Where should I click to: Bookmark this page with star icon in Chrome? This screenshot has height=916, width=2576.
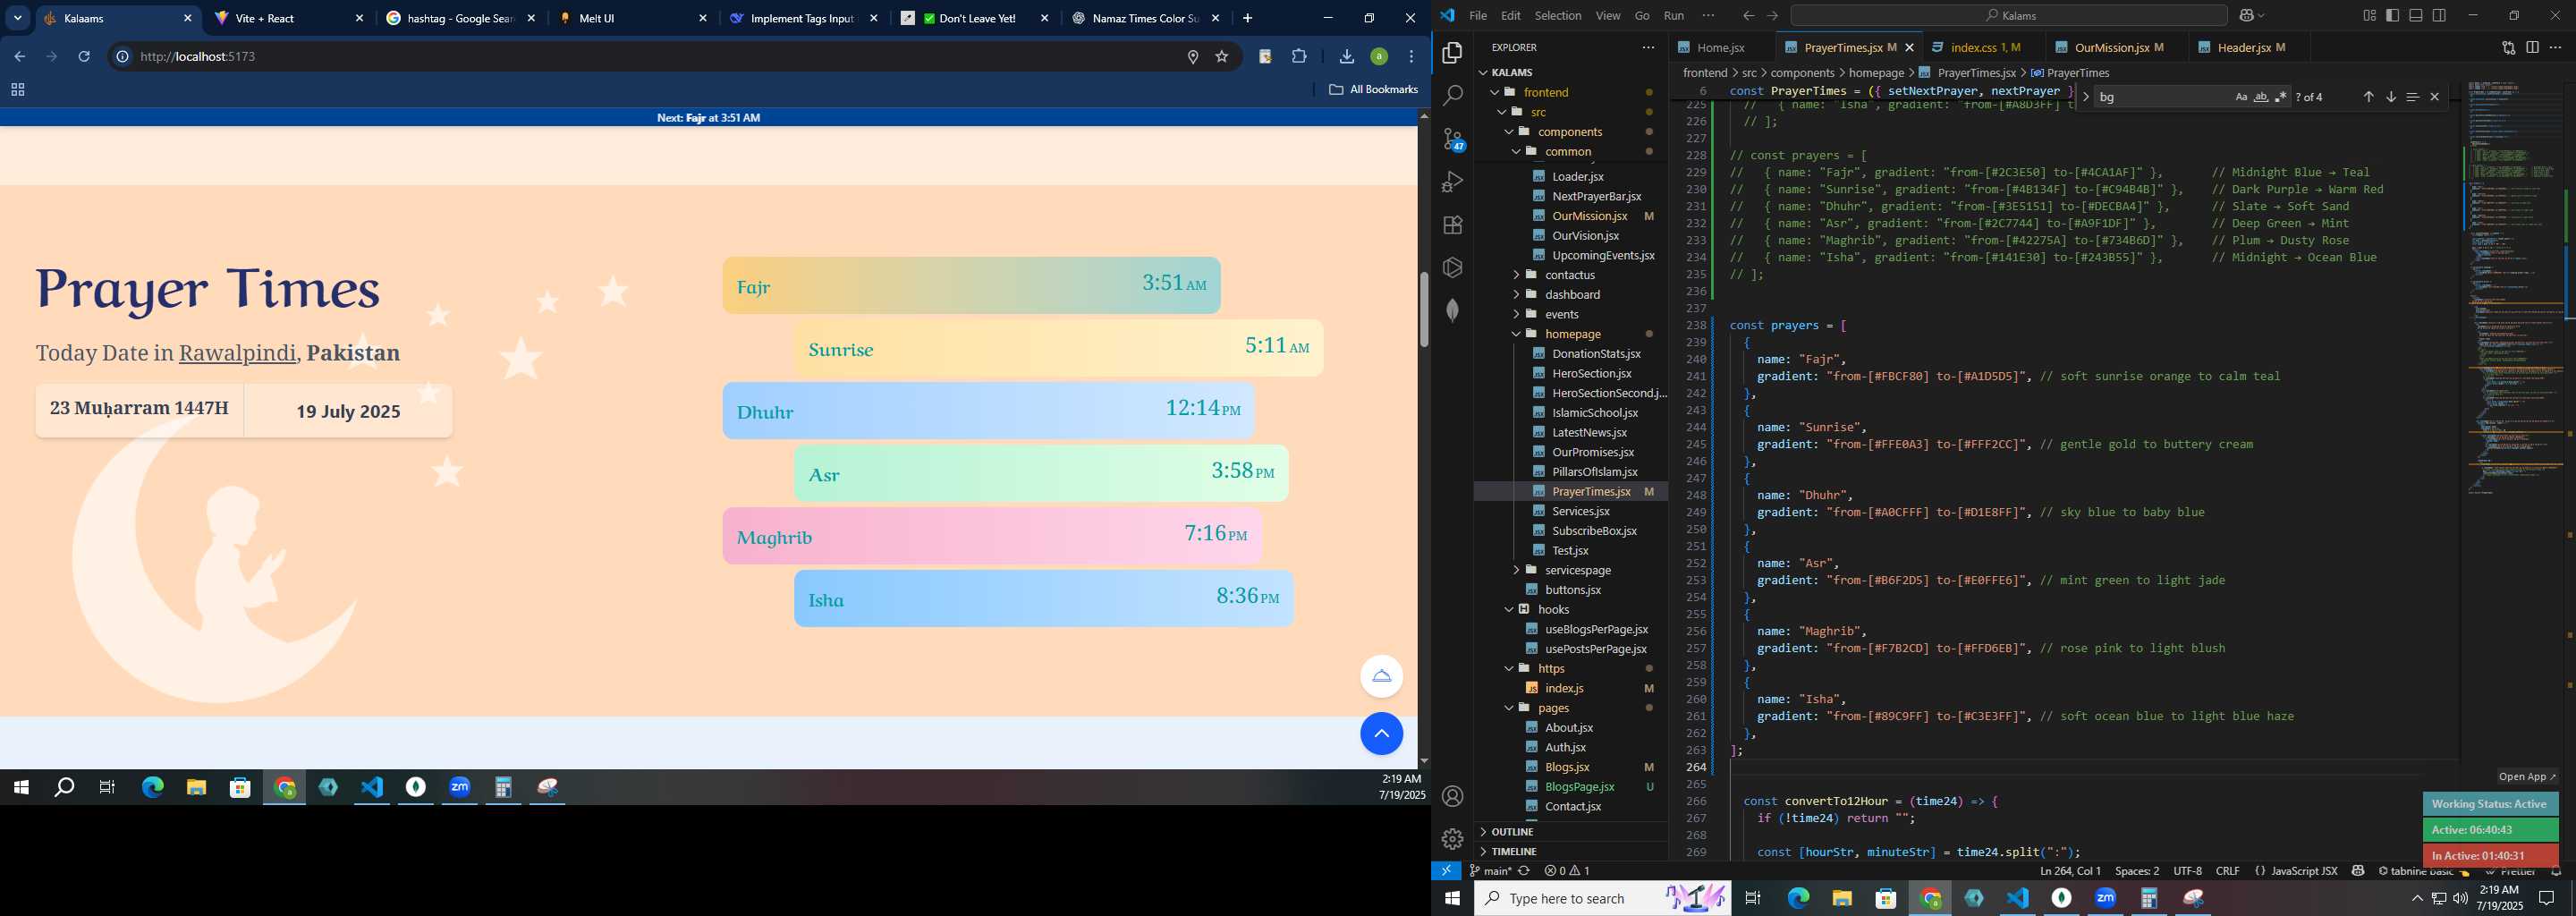click(x=1221, y=57)
